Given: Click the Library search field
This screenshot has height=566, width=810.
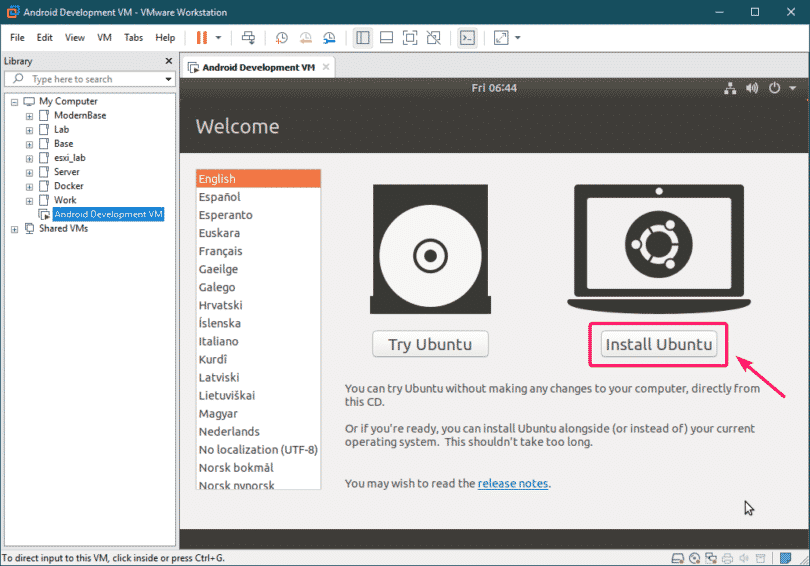Looking at the screenshot, I should coord(88,79).
